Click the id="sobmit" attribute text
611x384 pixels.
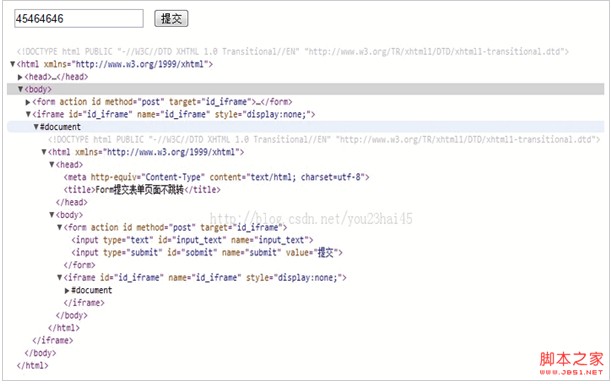coord(191,253)
